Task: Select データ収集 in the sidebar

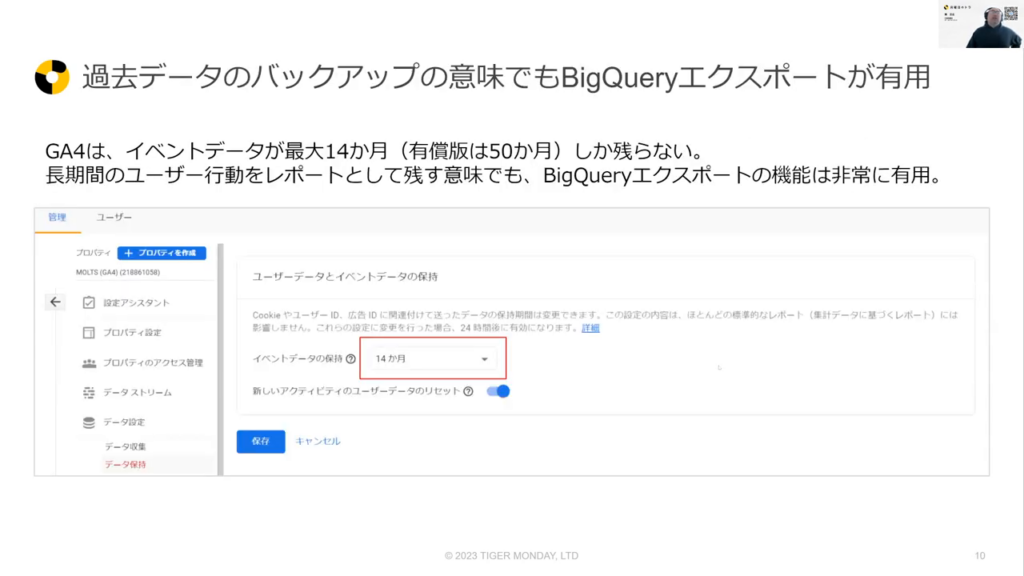Action: (x=125, y=447)
